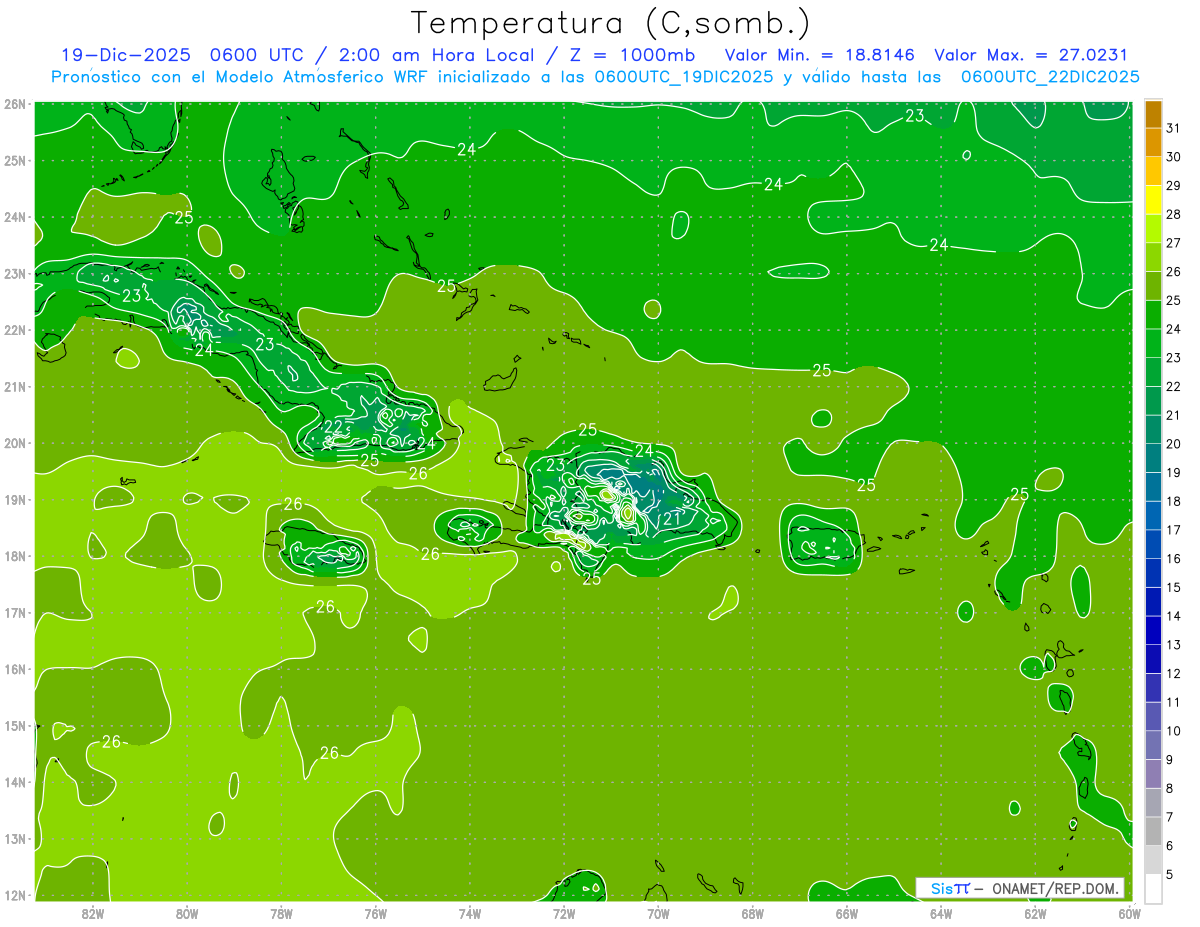This screenshot has width=1200, height=927.
Task: Click the 14N latitude axis label
Action: [x=14, y=782]
